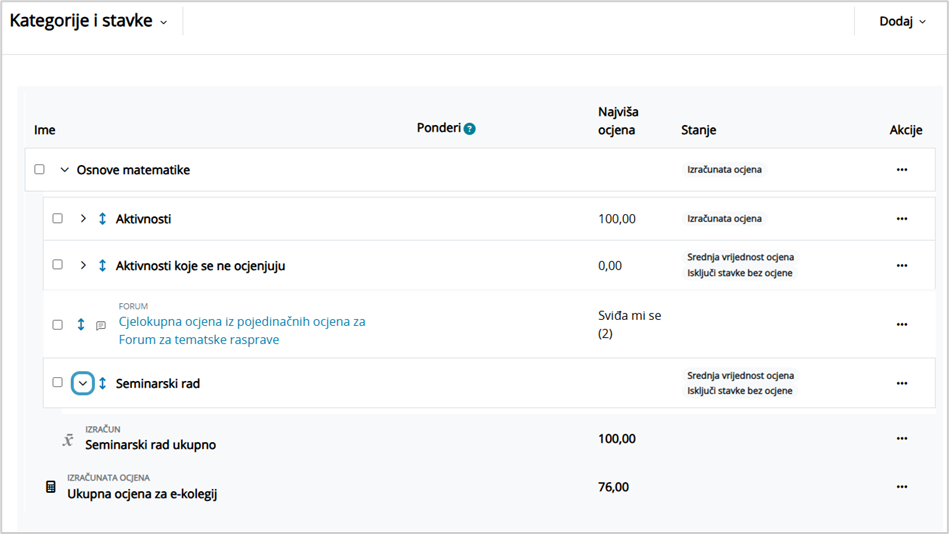Image resolution: width=949 pixels, height=534 pixels.
Task: Open the Dodaj menu
Action: click(902, 21)
